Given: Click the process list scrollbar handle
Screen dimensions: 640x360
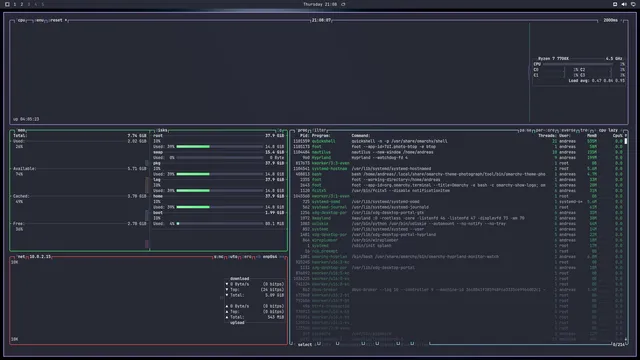Looking at the screenshot, I should (626, 141).
